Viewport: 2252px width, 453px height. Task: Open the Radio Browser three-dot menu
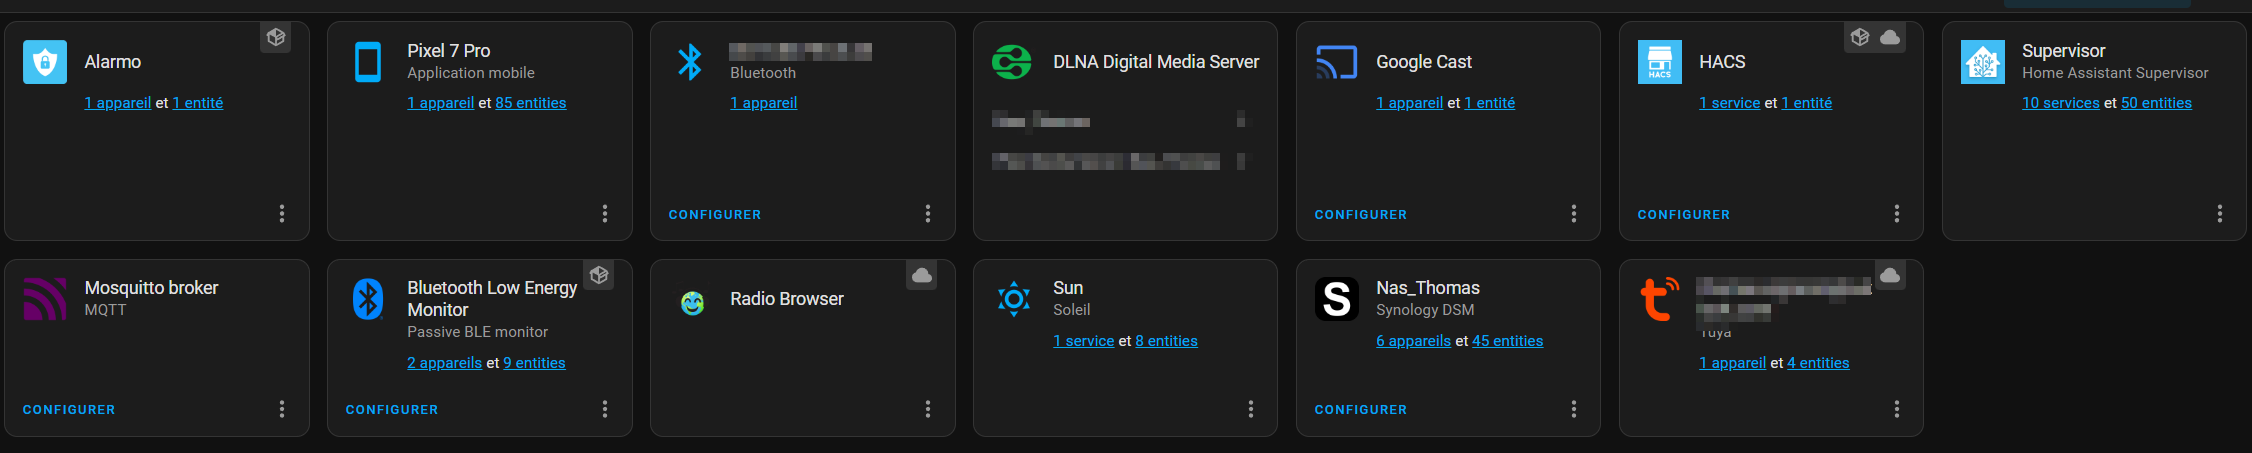[928, 409]
